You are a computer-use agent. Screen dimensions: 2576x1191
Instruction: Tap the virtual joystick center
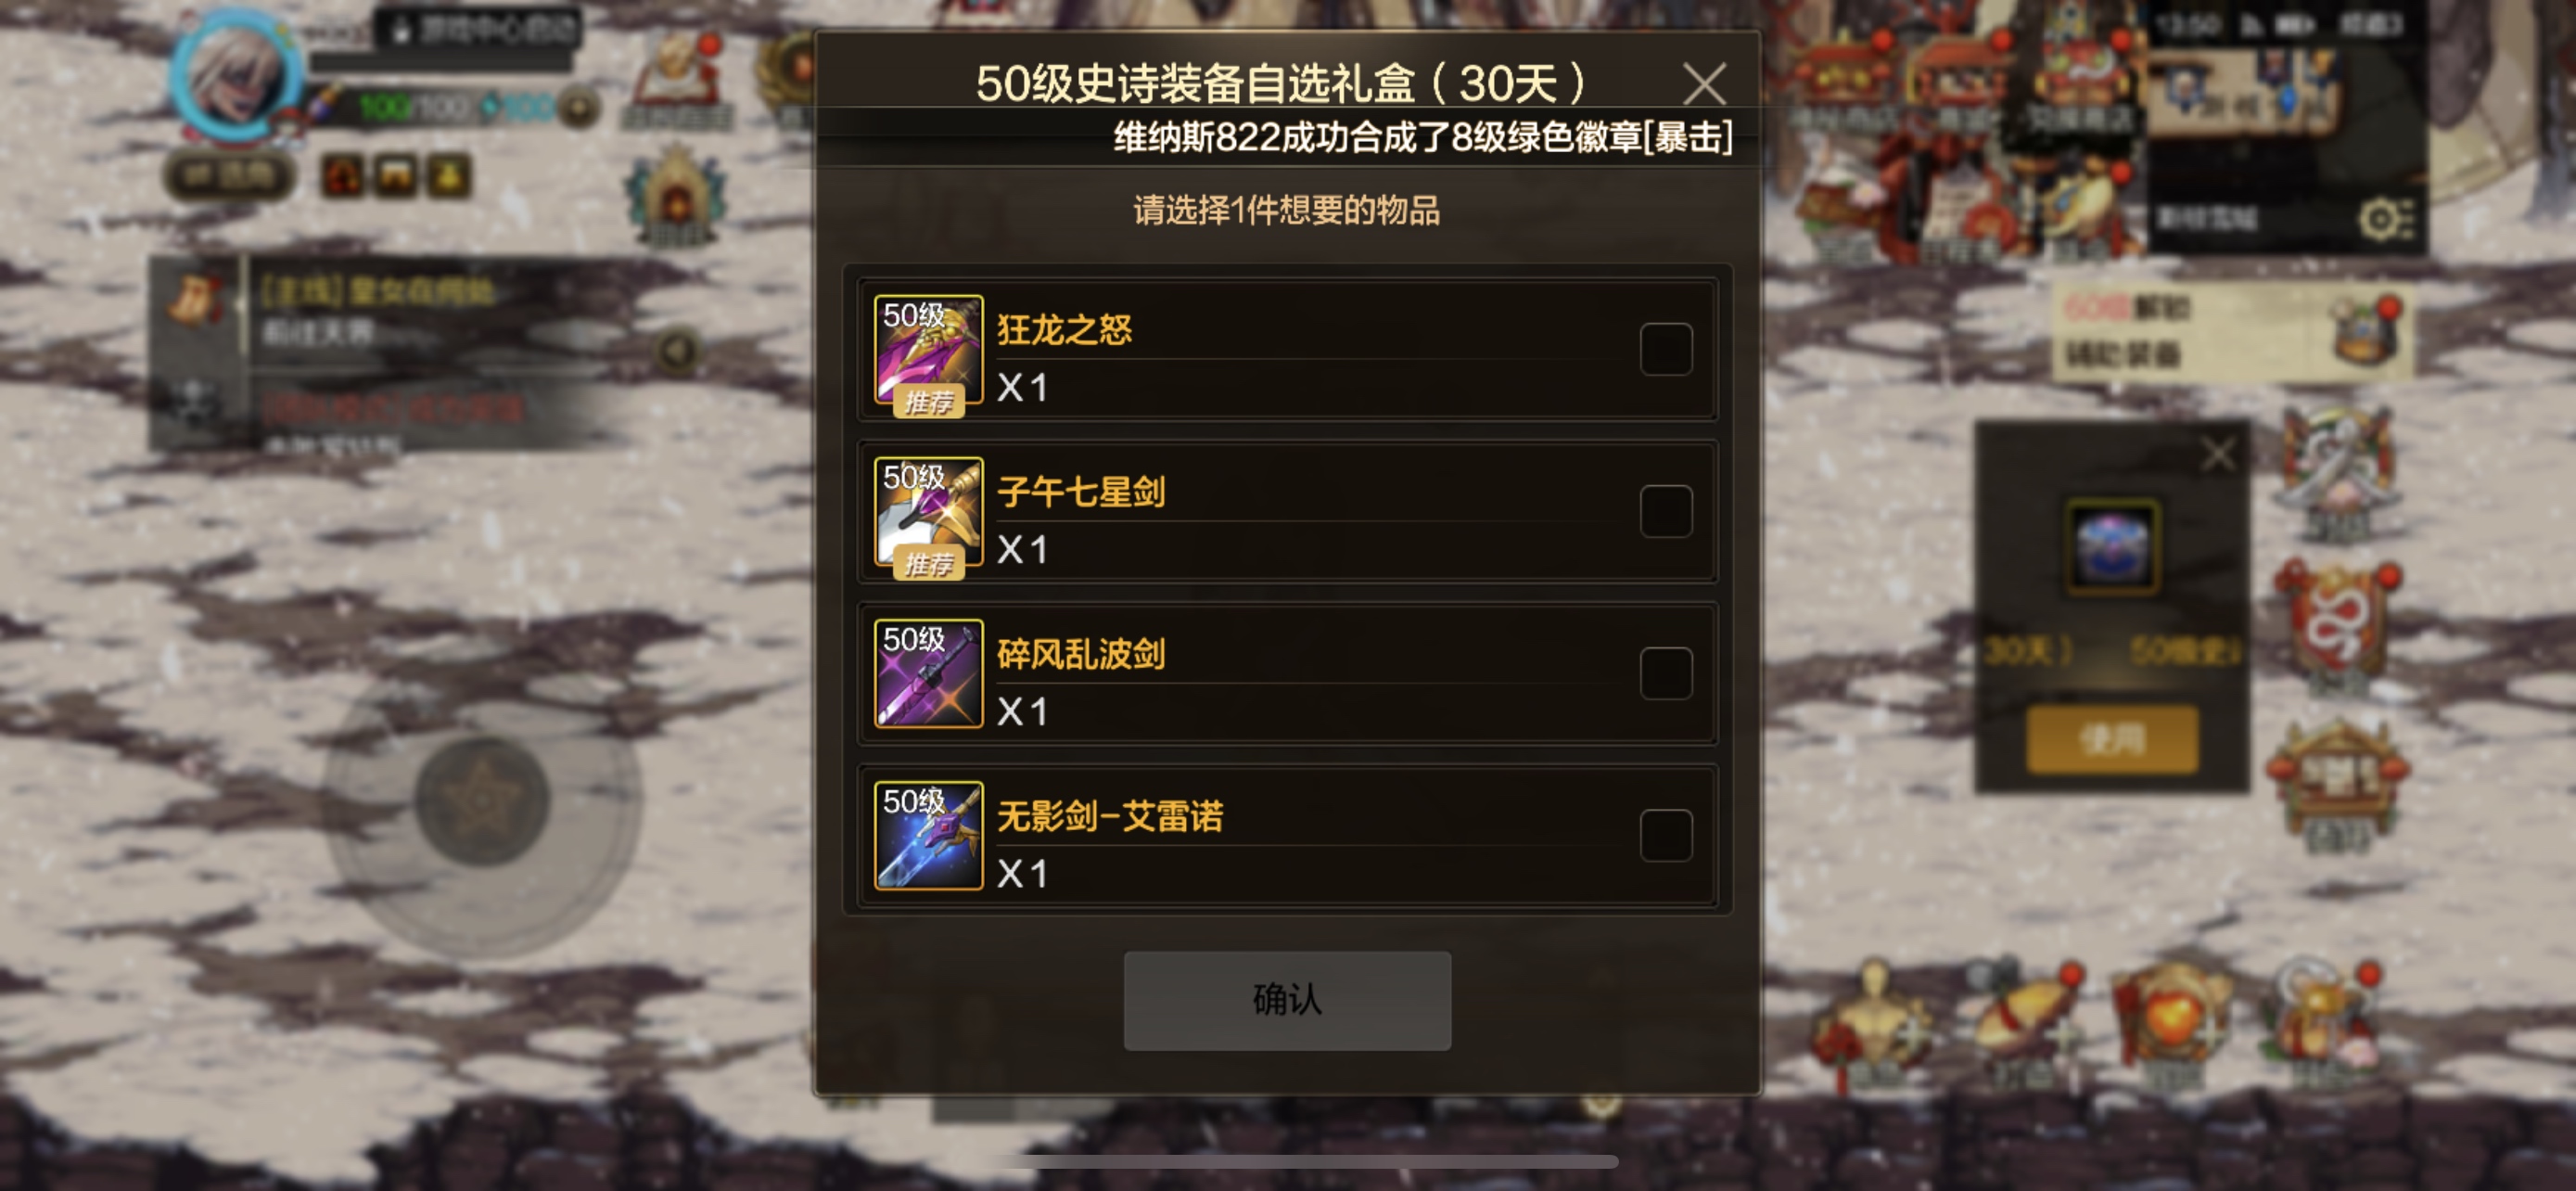click(482, 800)
